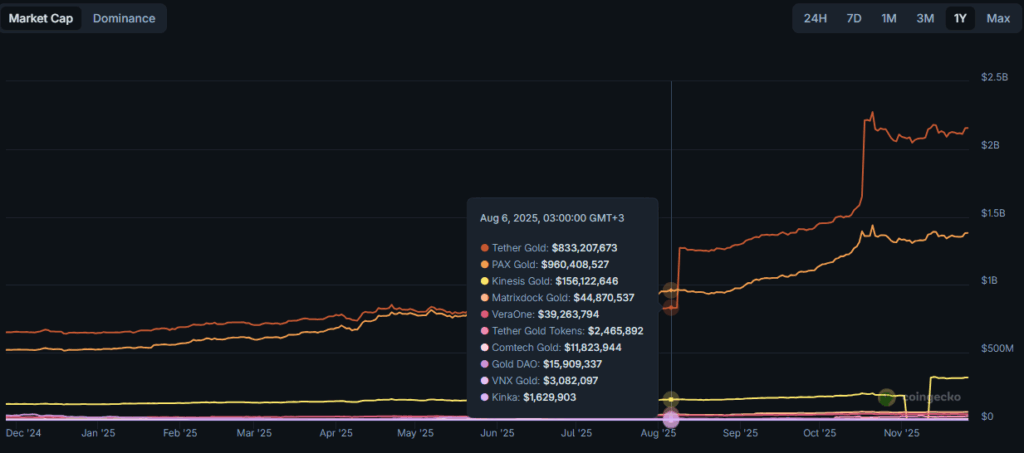Click the Kinesis Gold yellow legend dot
The width and height of the screenshot is (1024, 453).
click(x=485, y=281)
